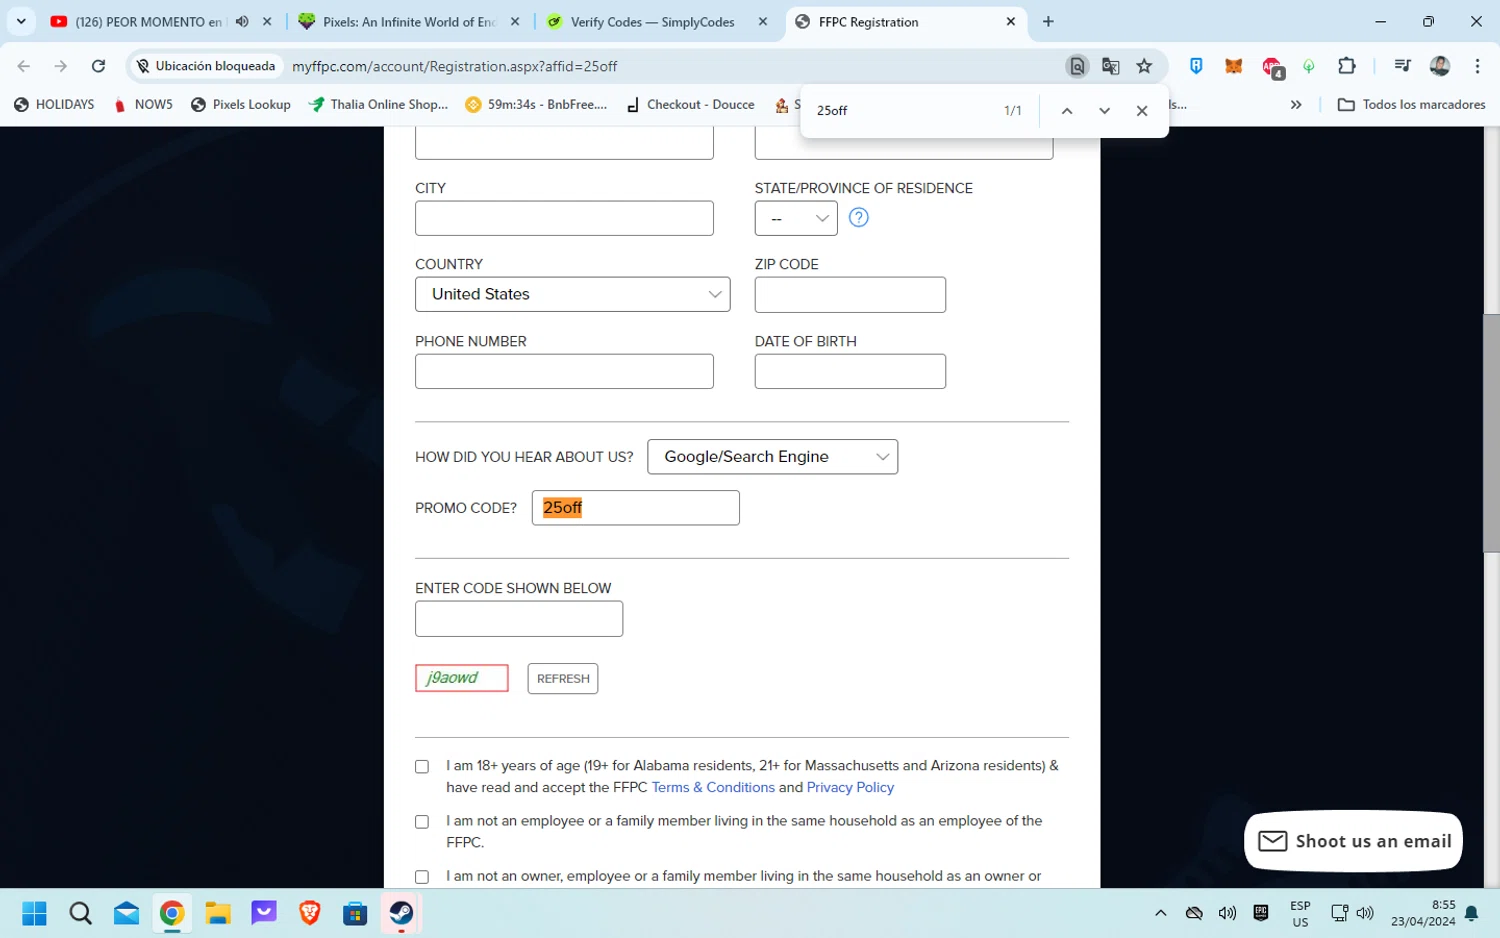1500x938 pixels.
Task: Open the HOLIDAYS bookmark
Action: pyautogui.click(x=54, y=104)
